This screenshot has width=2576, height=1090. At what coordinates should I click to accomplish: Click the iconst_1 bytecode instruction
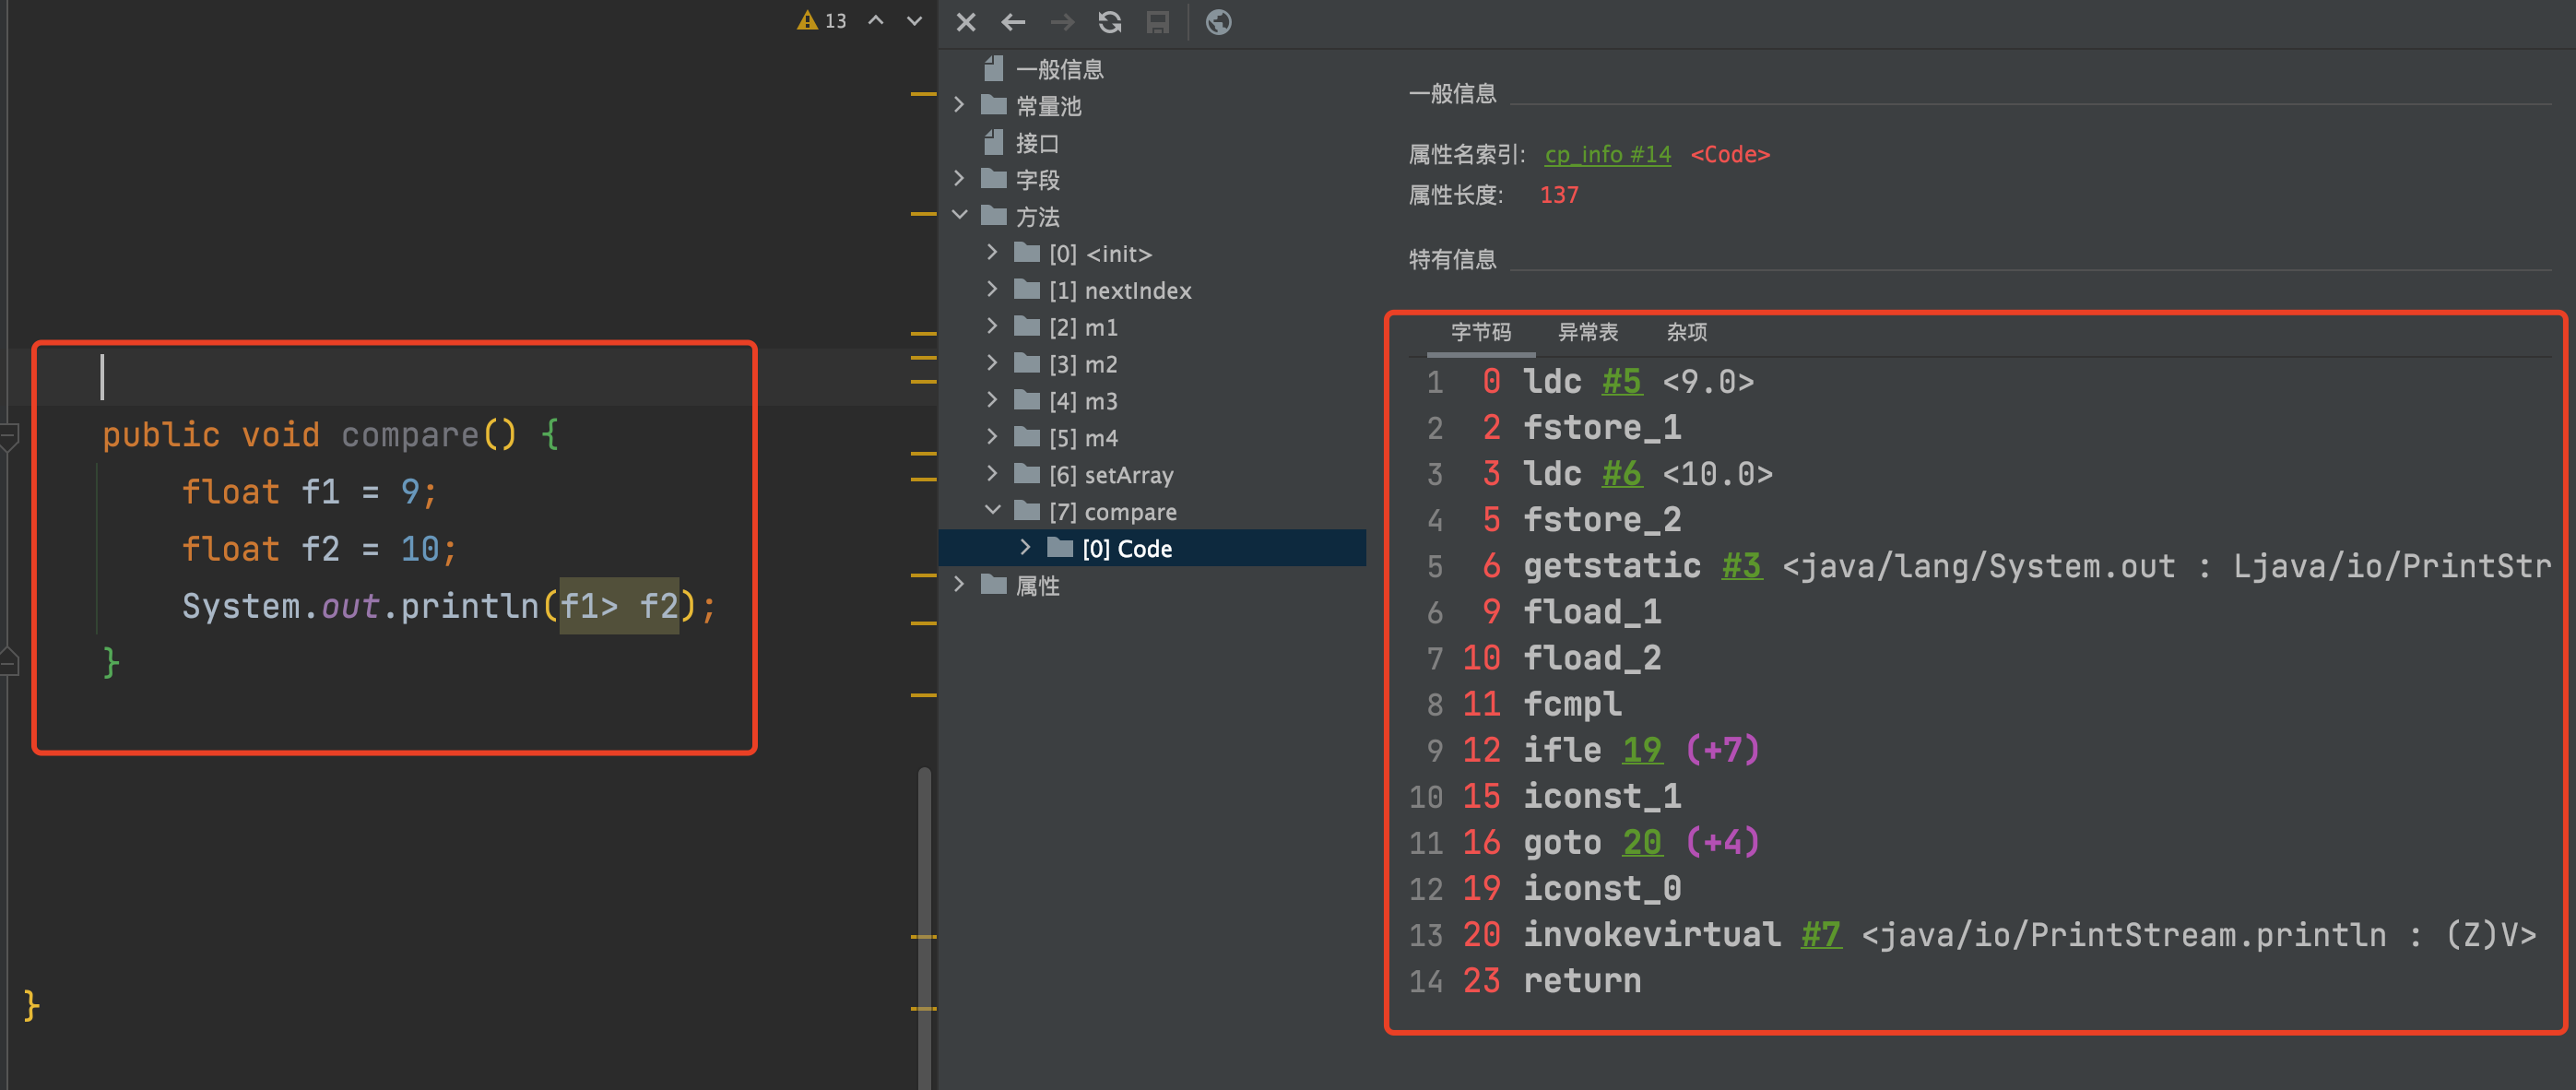(1602, 796)
